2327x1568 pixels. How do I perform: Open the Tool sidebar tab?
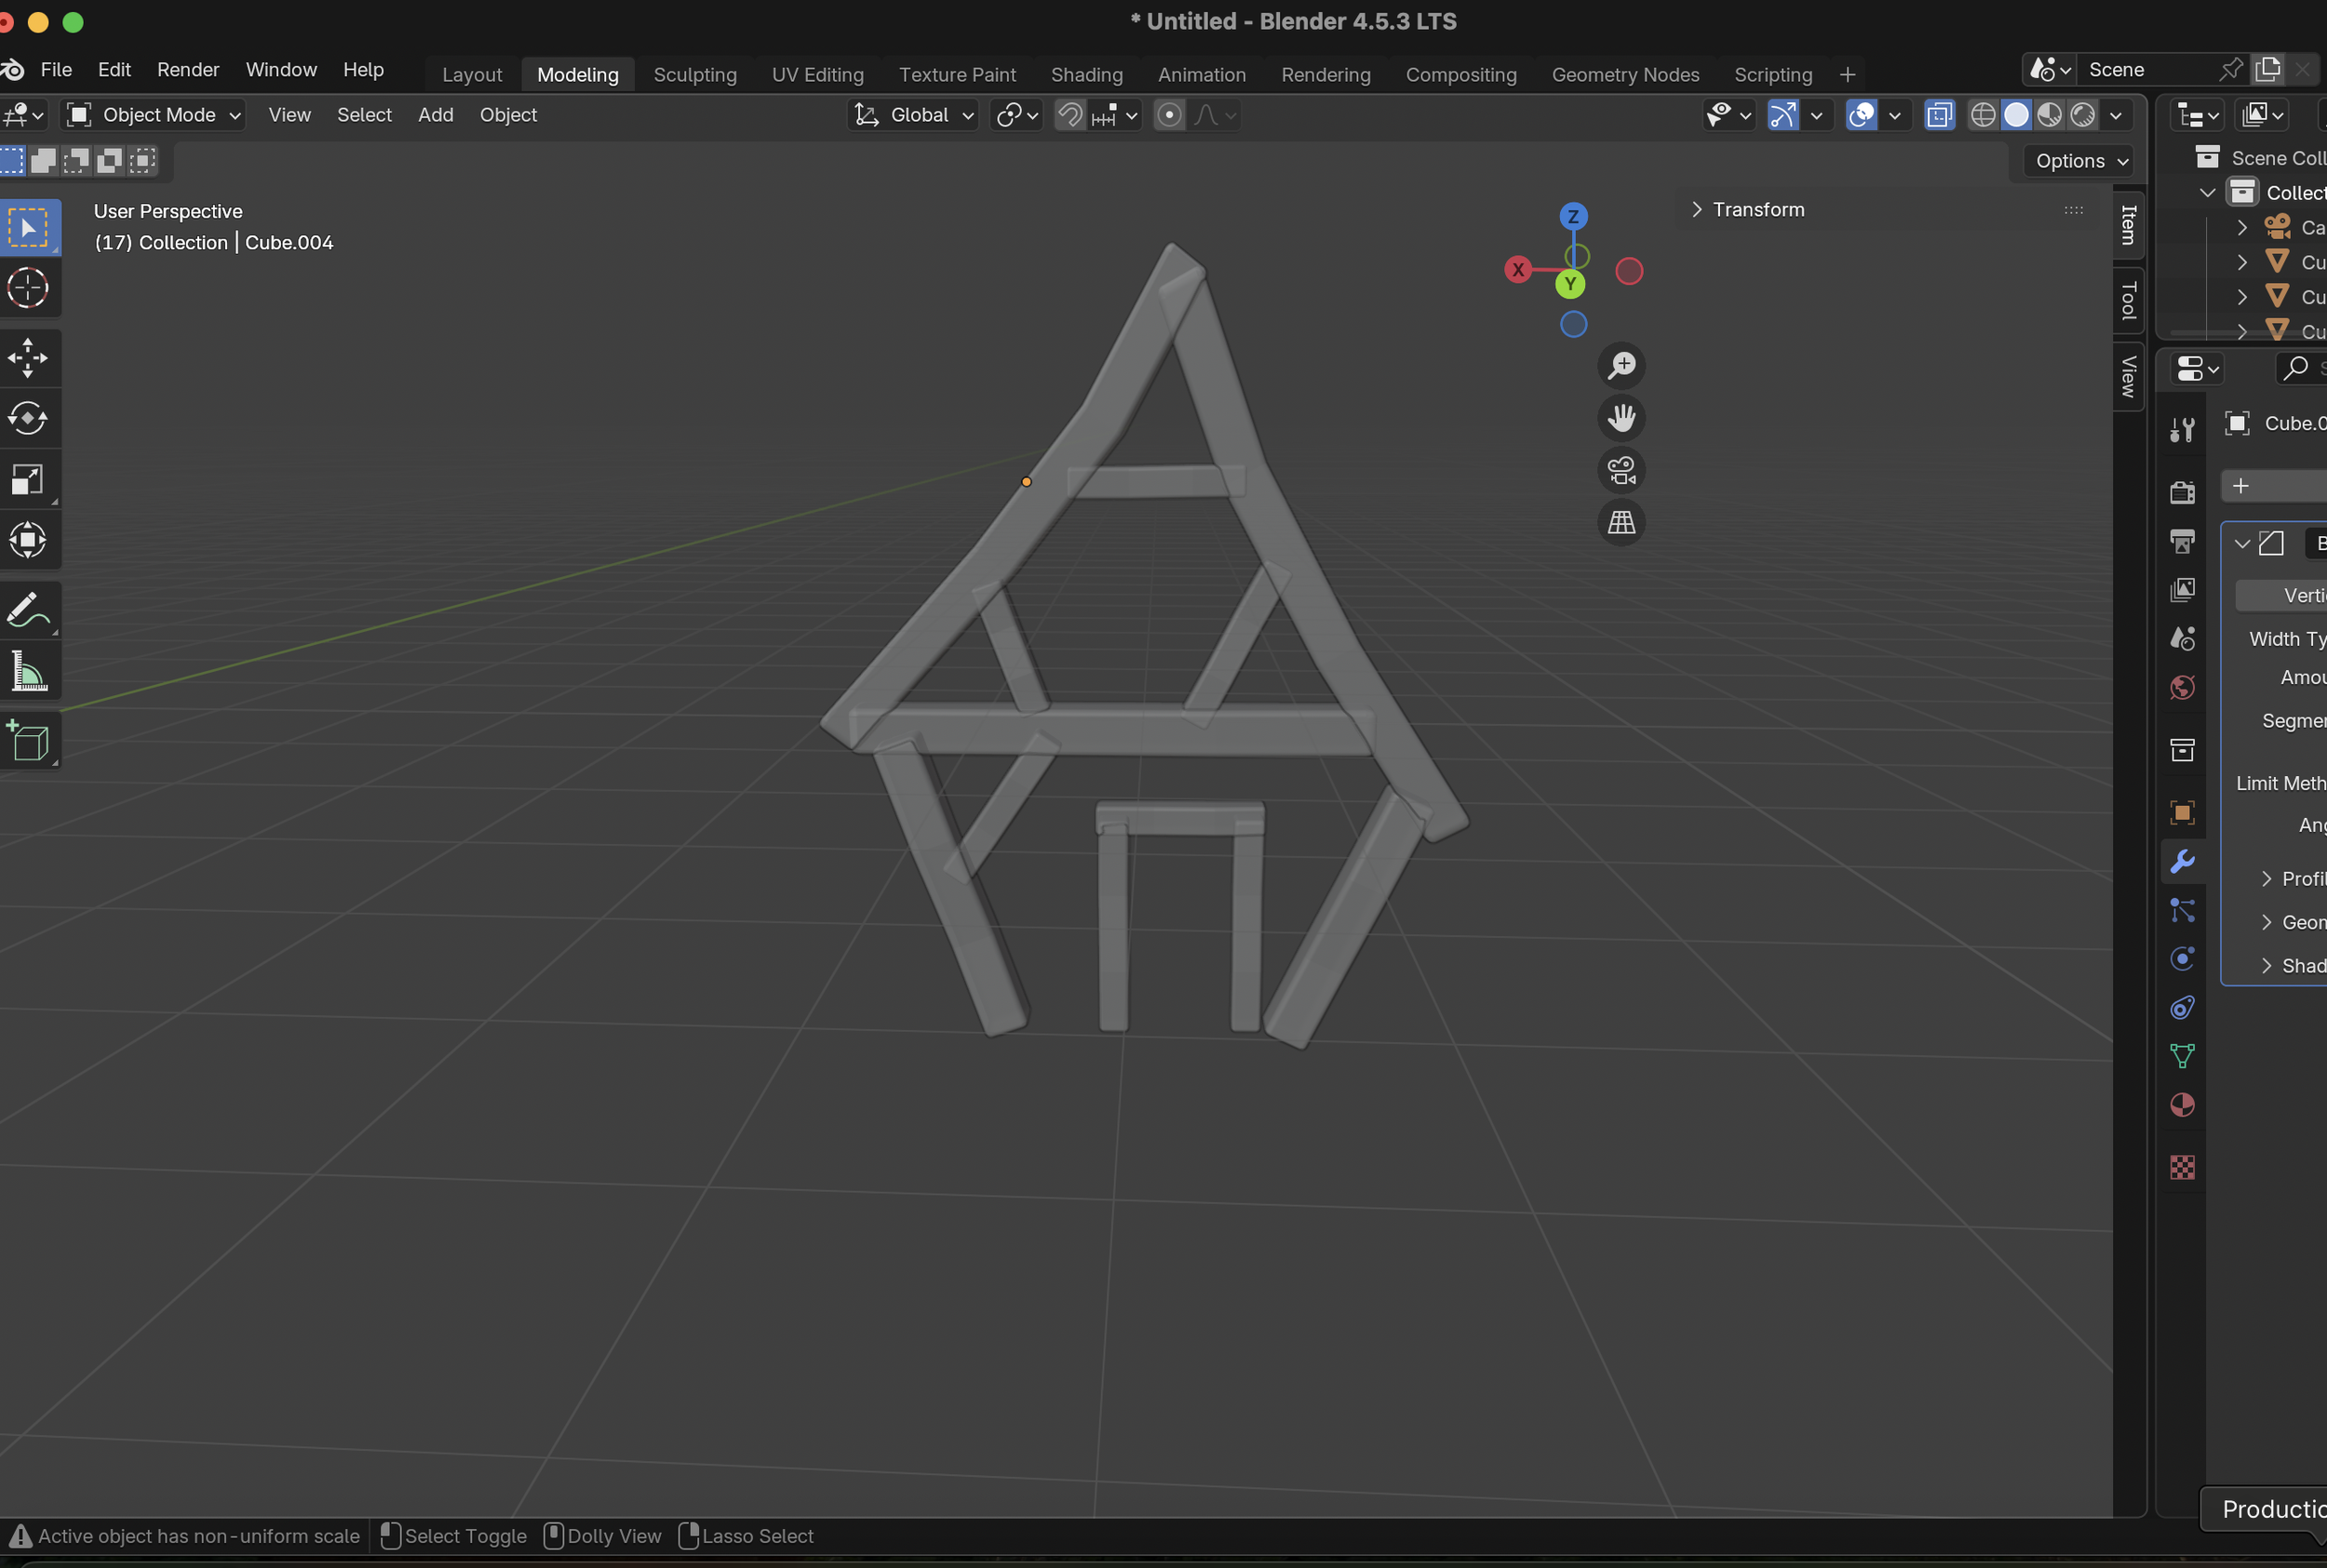[x=2128, y=300]
